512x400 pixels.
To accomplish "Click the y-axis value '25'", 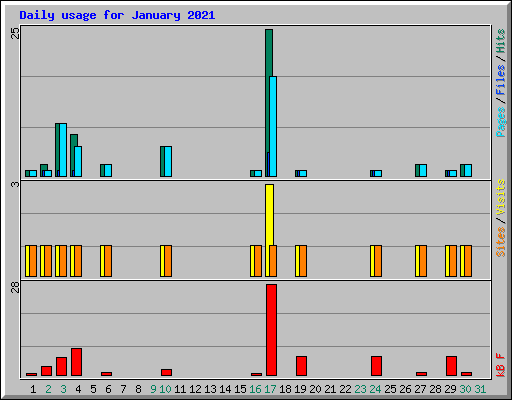I will [15, 33].
